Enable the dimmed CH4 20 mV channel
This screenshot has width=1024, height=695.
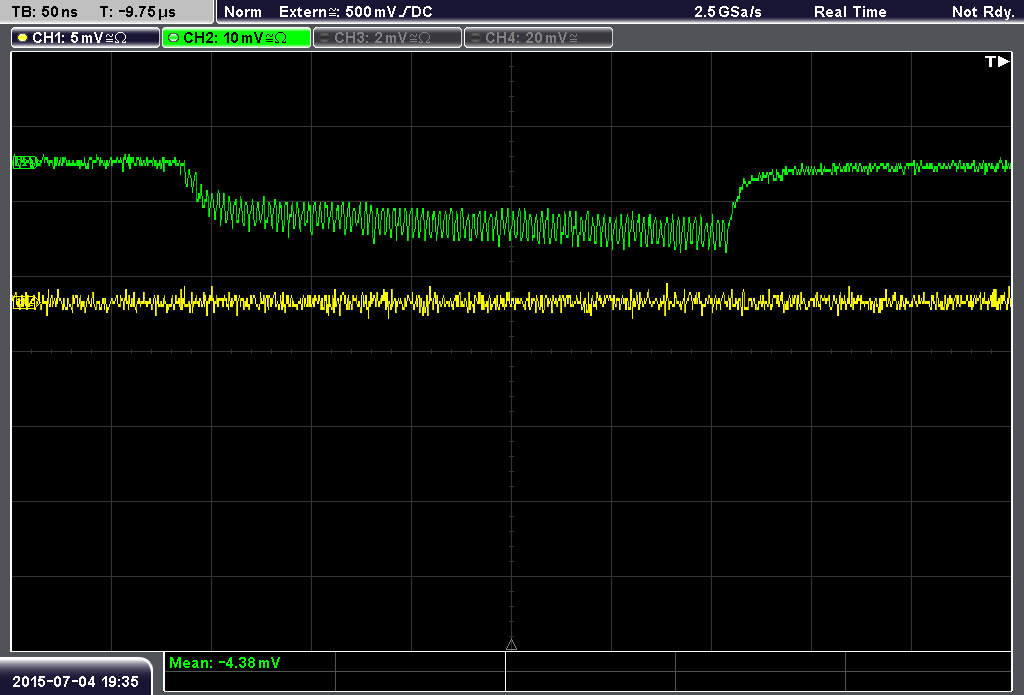click(538, 38)
